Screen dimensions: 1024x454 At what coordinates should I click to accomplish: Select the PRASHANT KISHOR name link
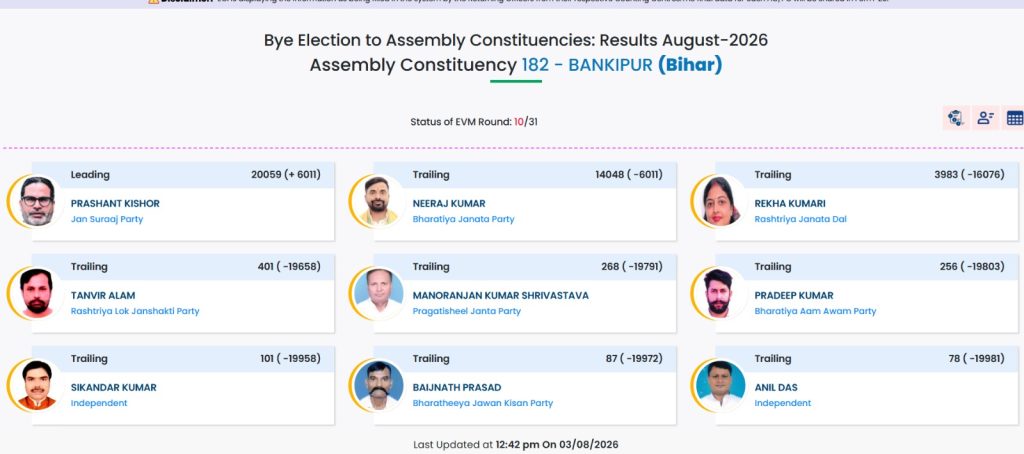tap(115, 203)
